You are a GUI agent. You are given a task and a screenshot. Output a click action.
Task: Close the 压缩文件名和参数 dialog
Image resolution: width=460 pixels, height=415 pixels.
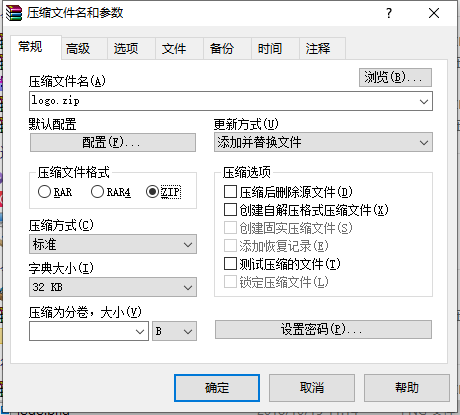click(x=434, y=13)
